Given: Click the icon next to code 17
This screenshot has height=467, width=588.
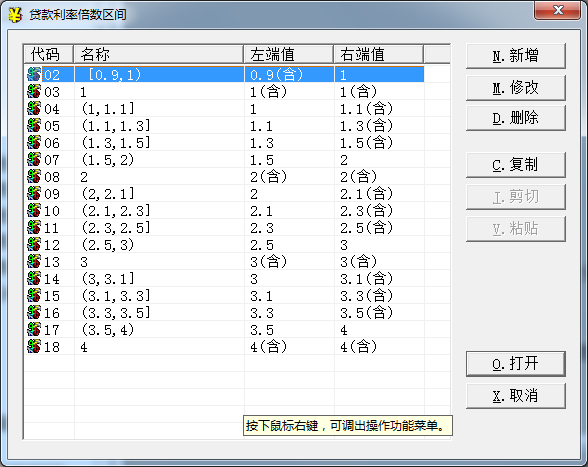Looking at the screenshot, I should coord(34,329).
